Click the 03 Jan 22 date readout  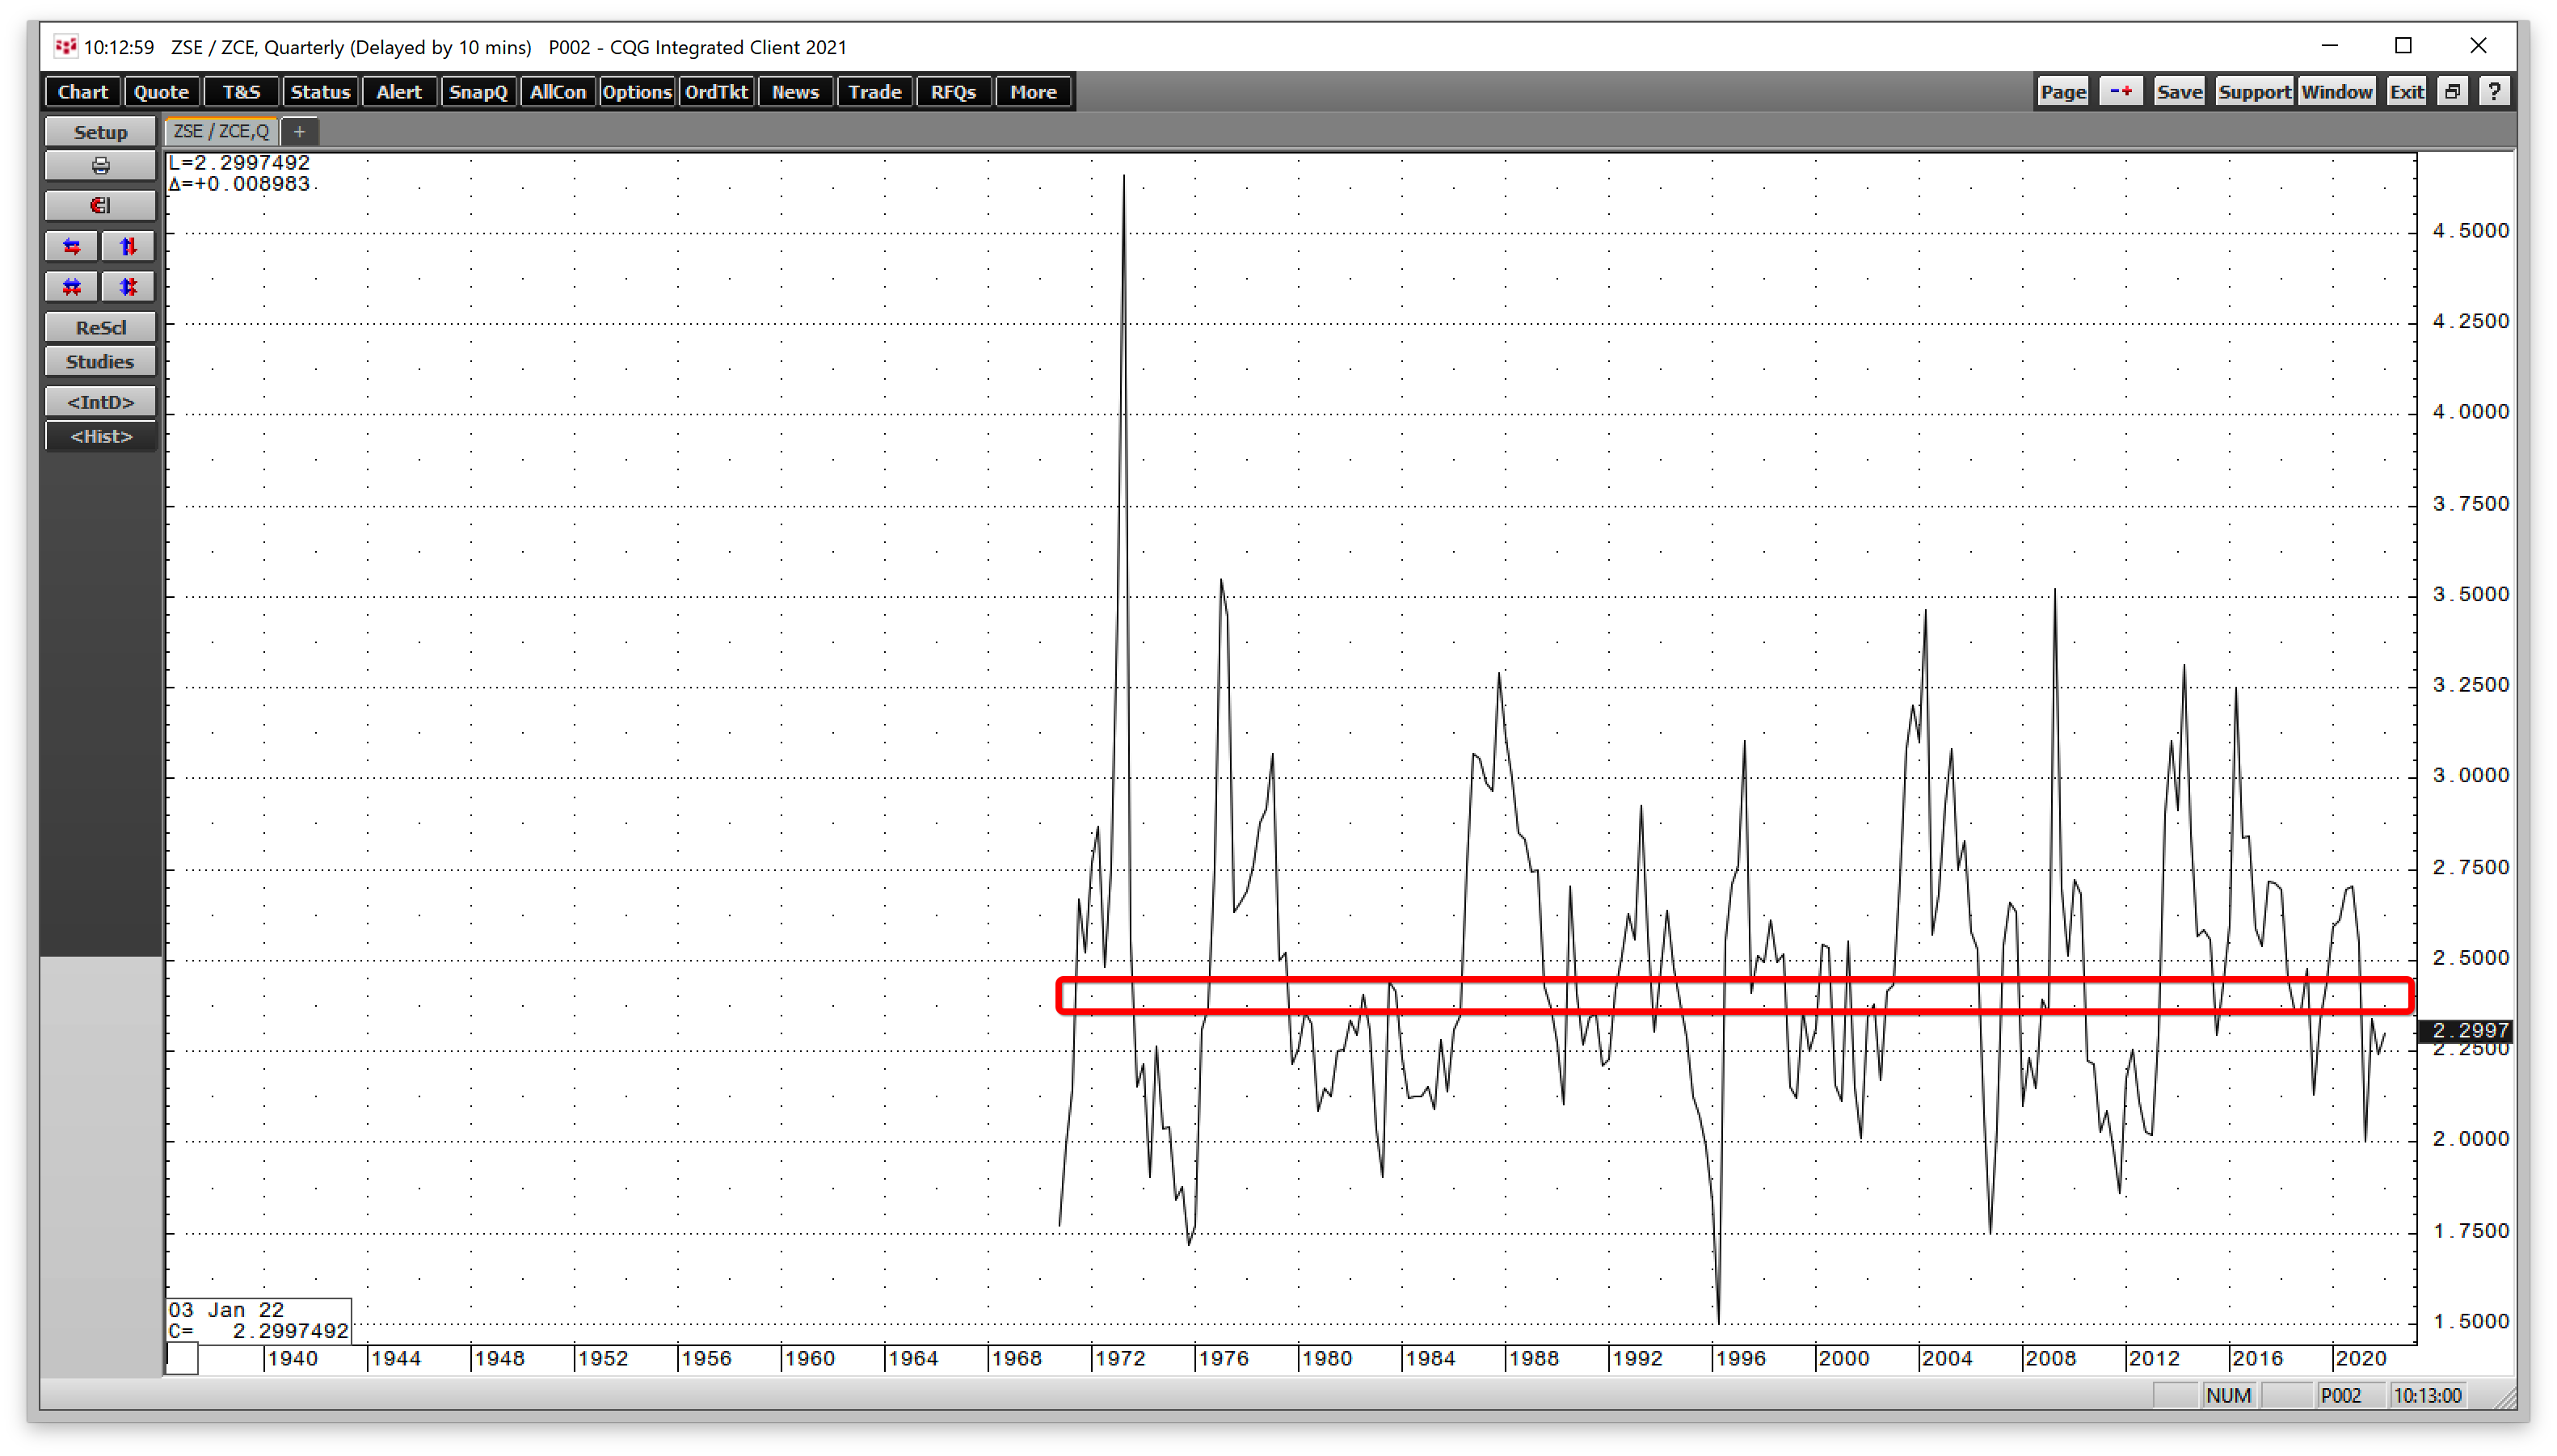[x=227, y=1310]
